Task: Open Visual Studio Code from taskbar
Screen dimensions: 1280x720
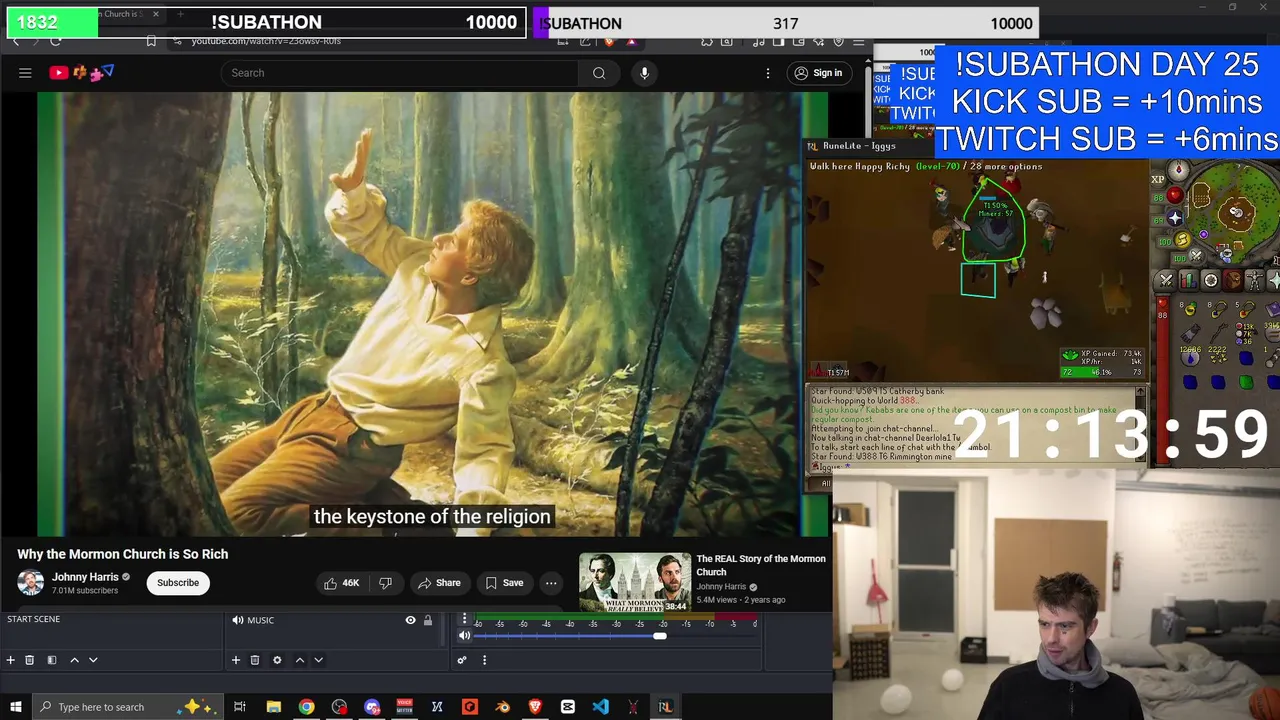Action: click(600, 707)
